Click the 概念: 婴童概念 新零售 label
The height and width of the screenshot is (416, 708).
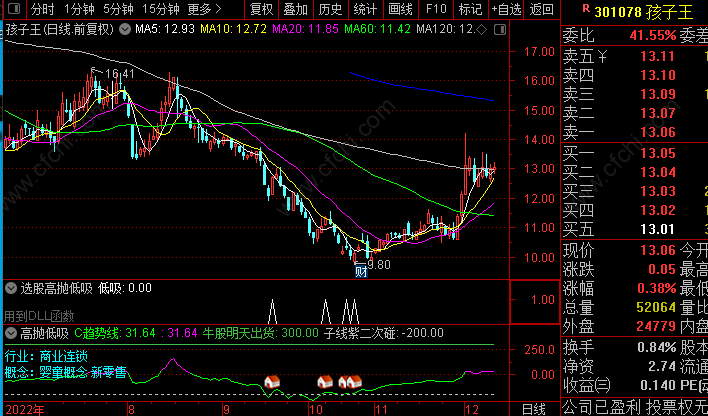pyautogui.click(x=65, y=373)
